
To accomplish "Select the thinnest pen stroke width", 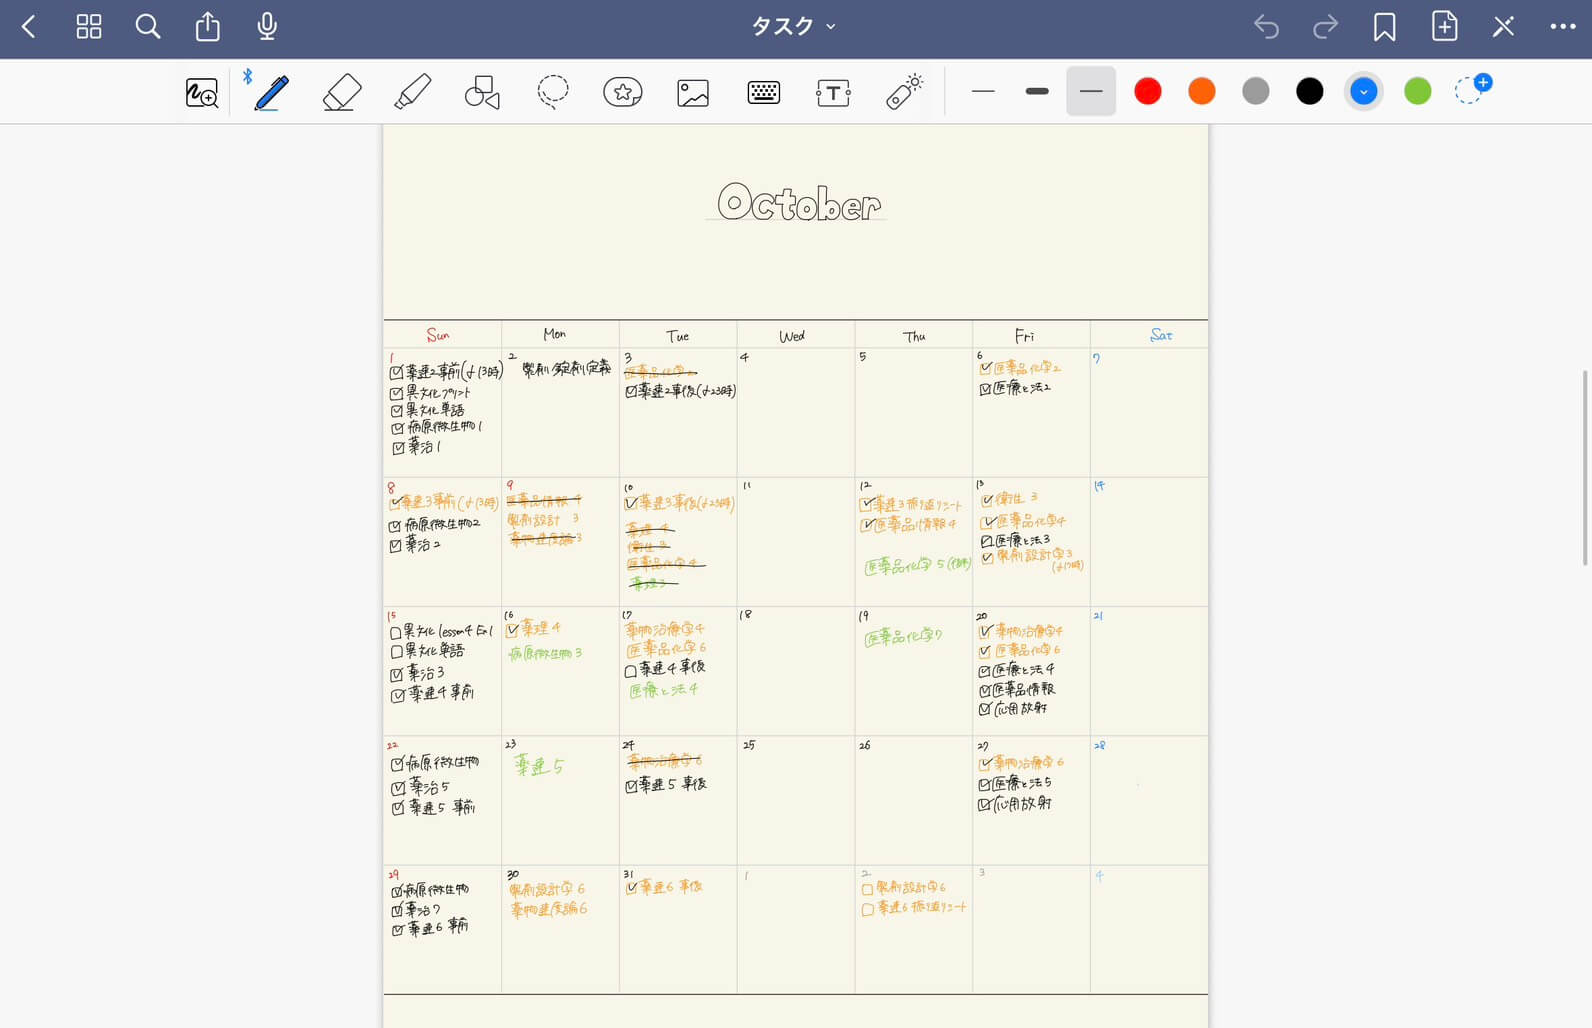I will pyautogui.click(x=983, y=92).
